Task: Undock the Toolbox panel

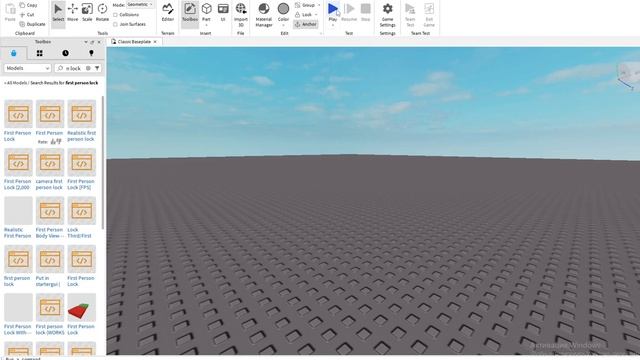Action: (x=92, y=42)
